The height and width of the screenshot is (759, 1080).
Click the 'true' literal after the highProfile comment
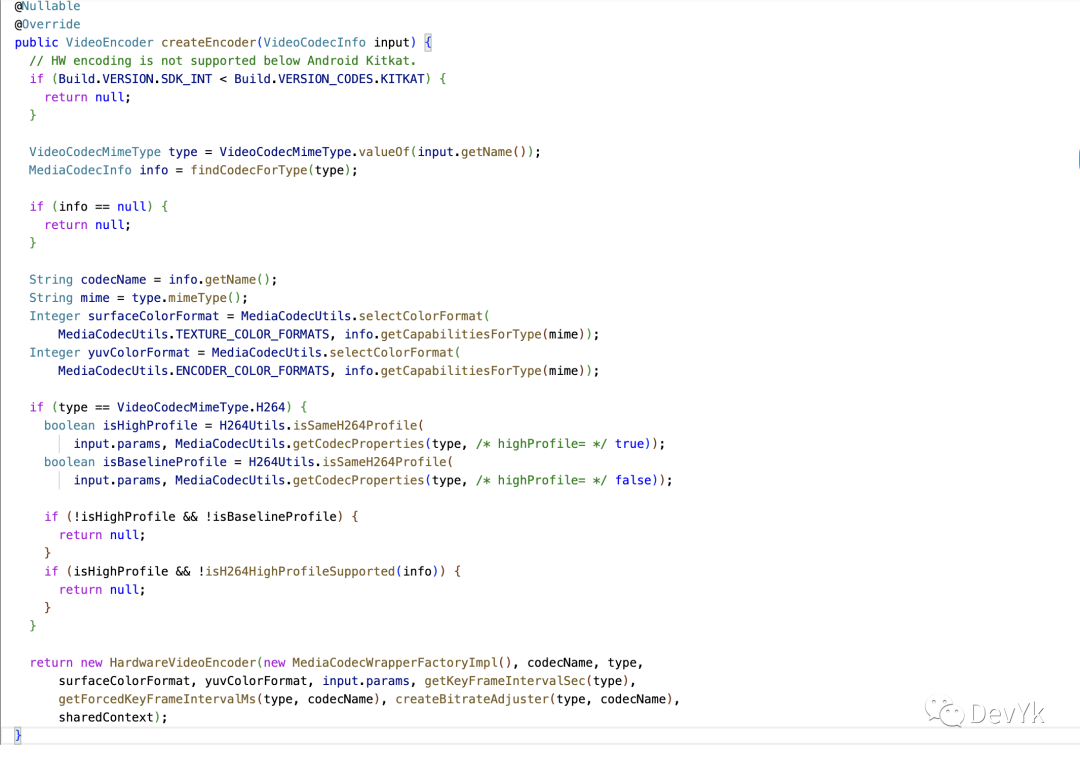(x=630, y=443)
